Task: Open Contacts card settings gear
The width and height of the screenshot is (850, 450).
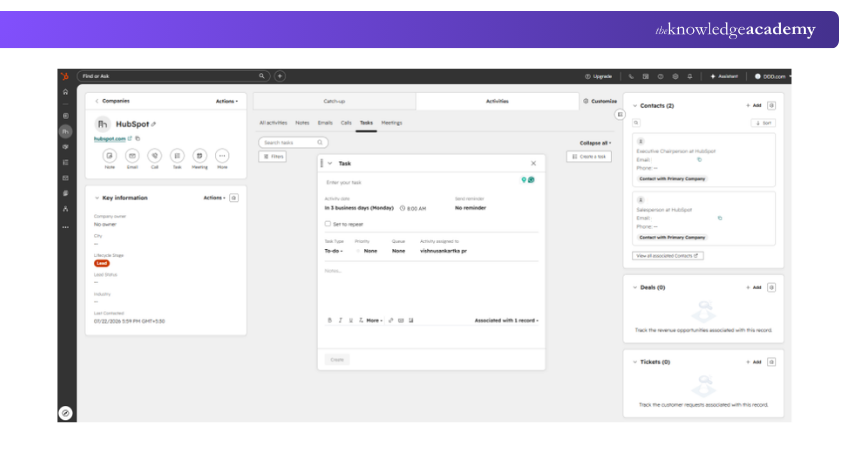Action: coord(771,105)
